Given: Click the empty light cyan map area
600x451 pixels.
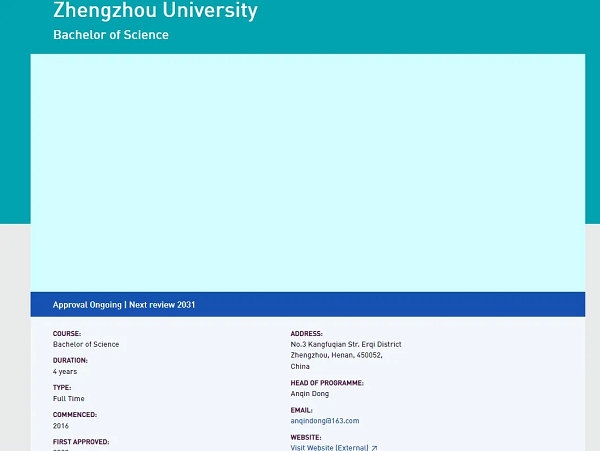Looking at the screenshot, I should 307,172.
